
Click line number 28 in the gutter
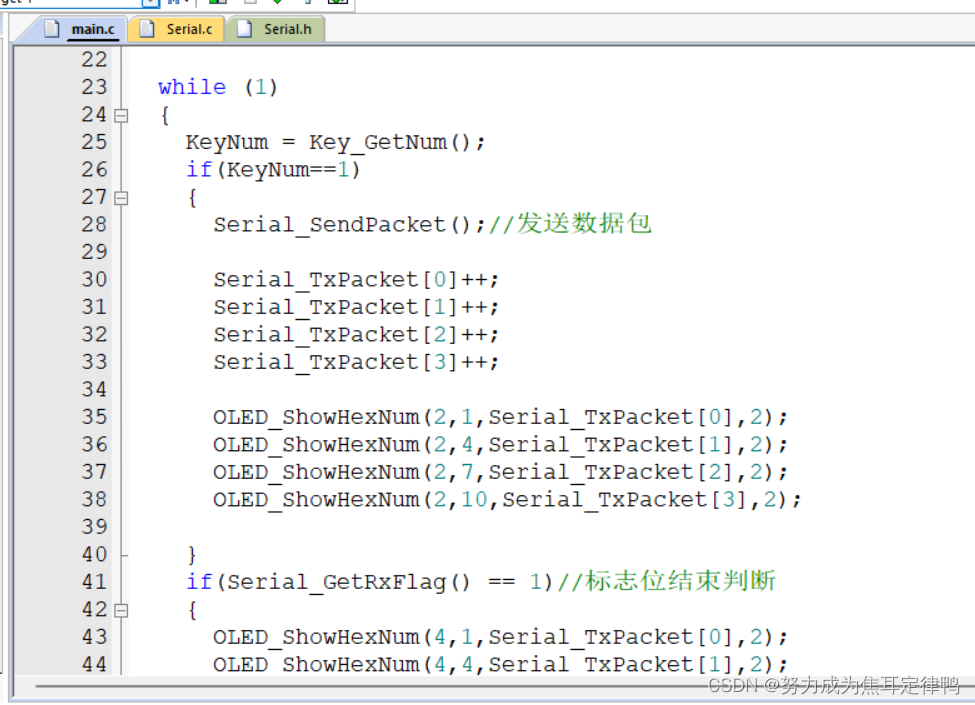[x=94, y=224]
